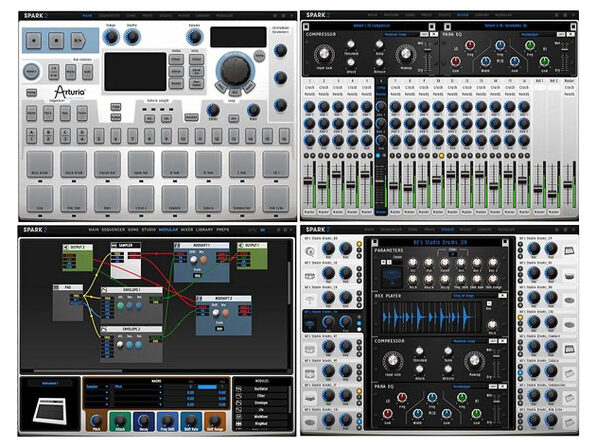Click the horizontal scrollbar under the modular patch area
596x447 pixels.
point(78,371)
